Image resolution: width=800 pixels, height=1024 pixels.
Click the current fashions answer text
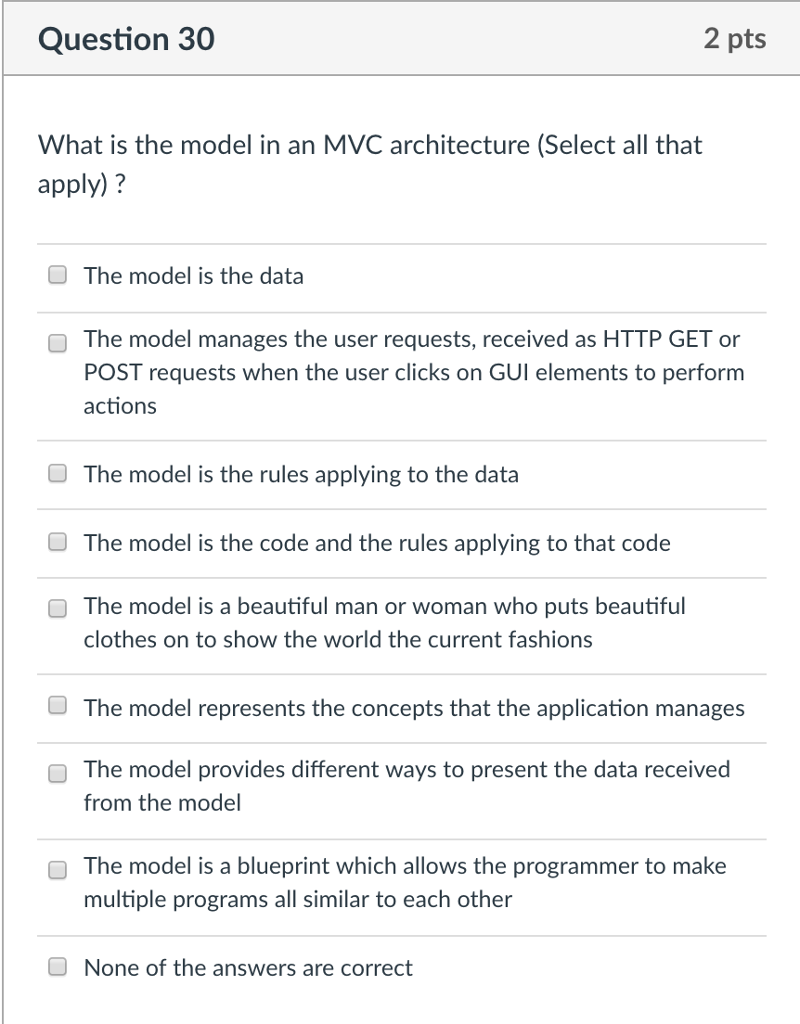tap(385, 622)
